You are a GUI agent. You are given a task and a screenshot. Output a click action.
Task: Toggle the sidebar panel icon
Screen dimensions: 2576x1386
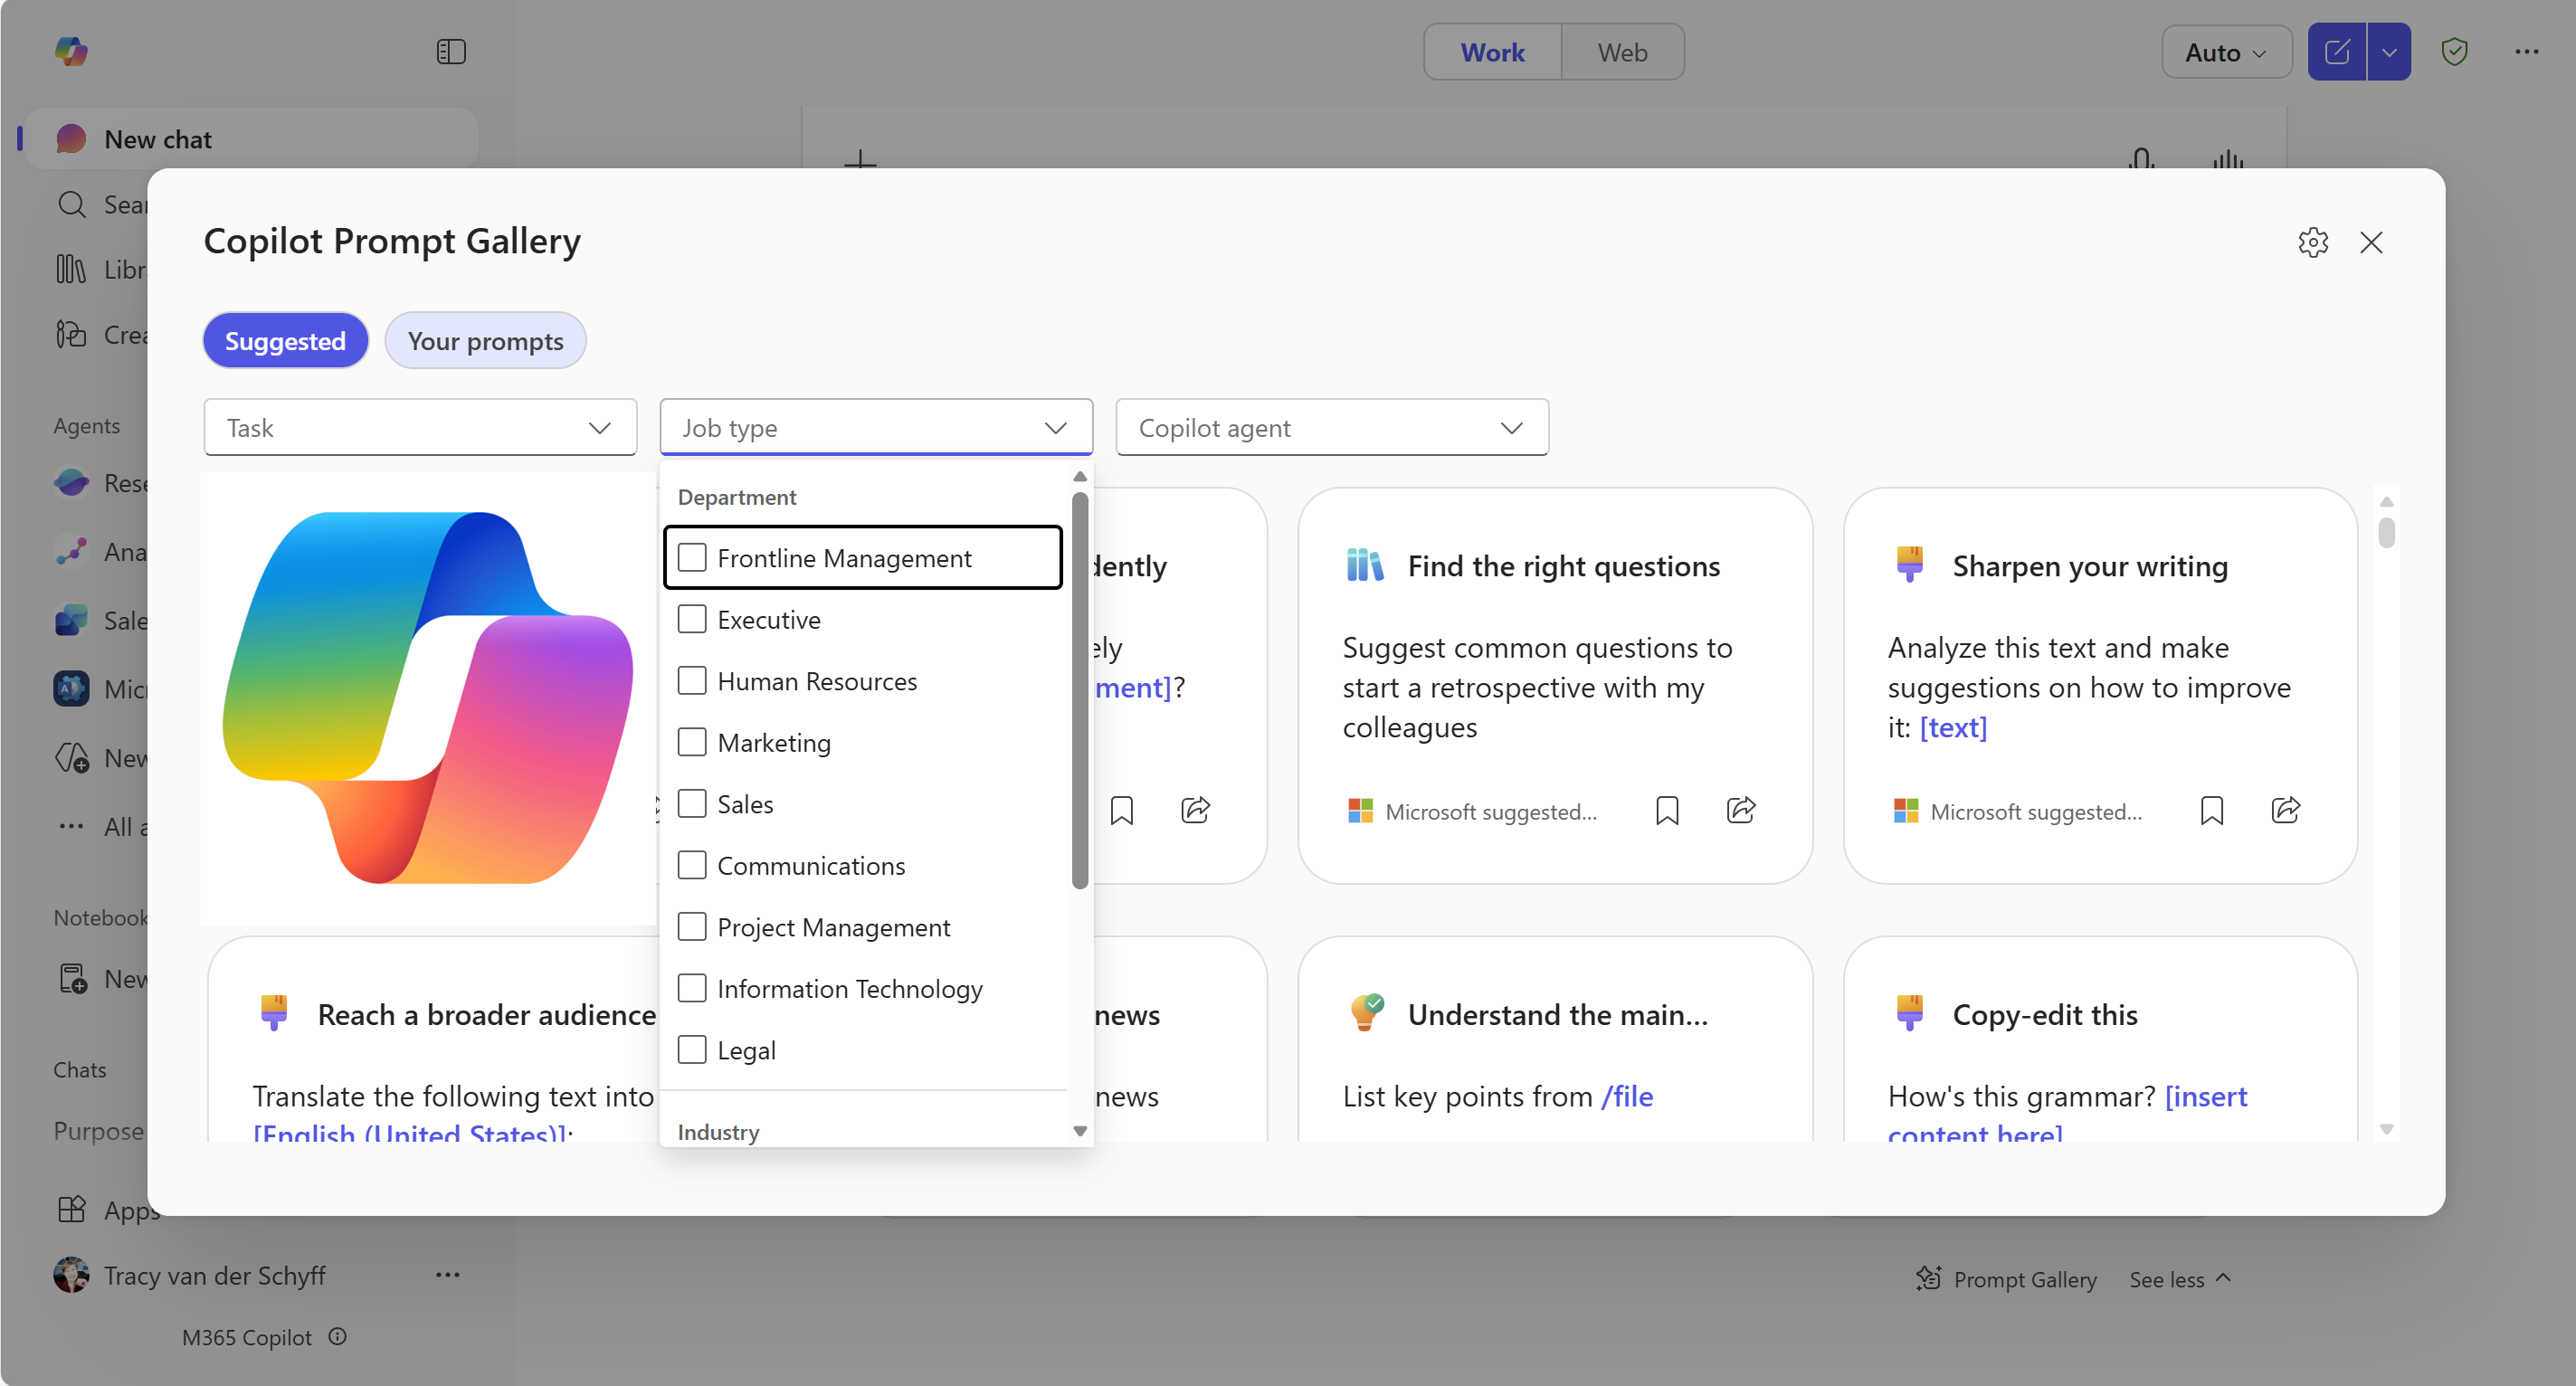pyautogui.click(x=451, y=52)
